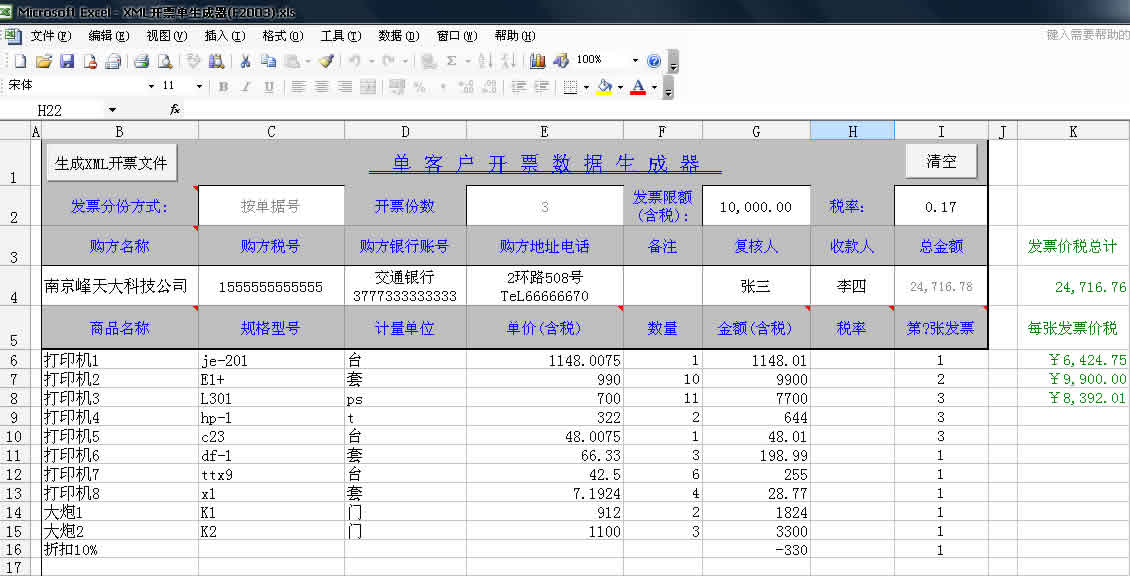Open the 编辑(E) menu

coord(108,35)
